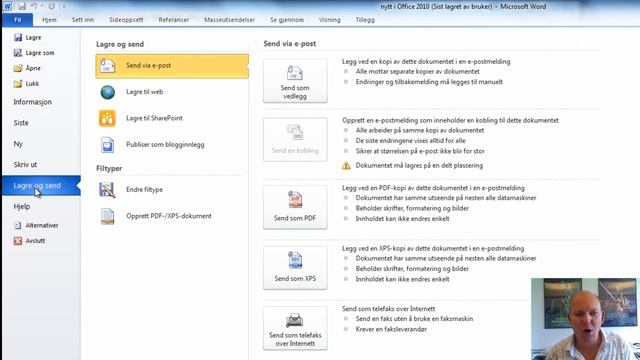Click the Åpne folder icon

click(x=18, y=68)
